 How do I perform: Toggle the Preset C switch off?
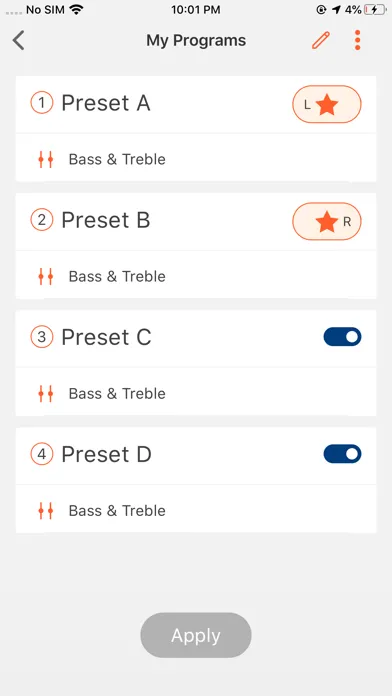[x=342, y=337]
